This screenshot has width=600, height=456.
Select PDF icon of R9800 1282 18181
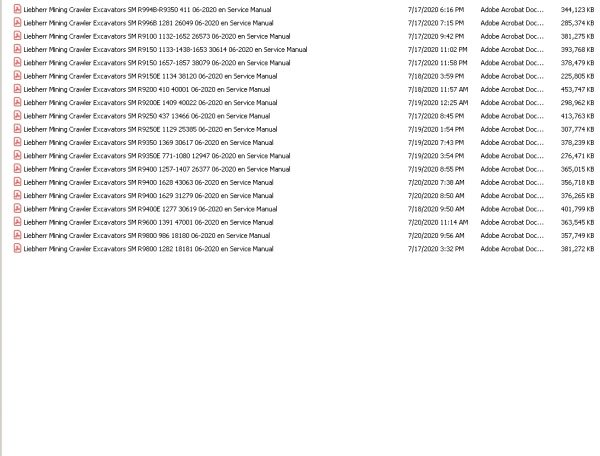coord(17,249)
